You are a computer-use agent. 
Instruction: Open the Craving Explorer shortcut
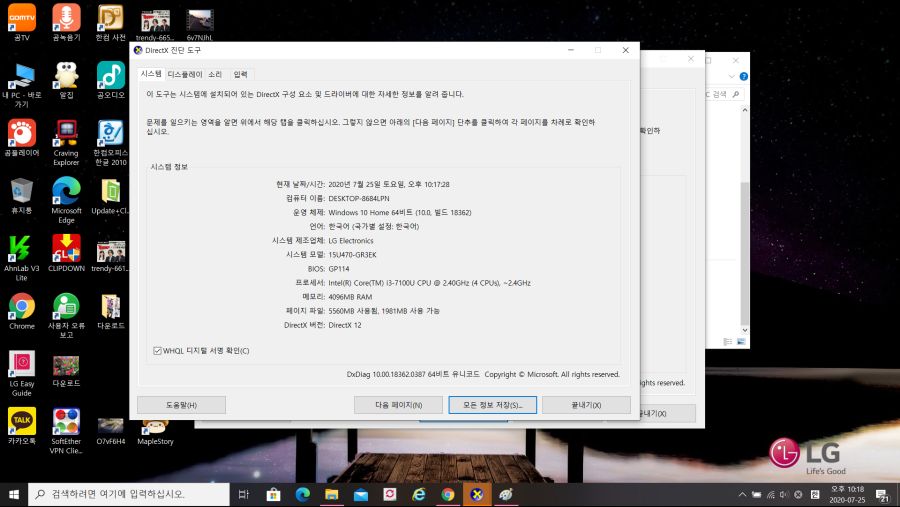click(x=66, y=142)
